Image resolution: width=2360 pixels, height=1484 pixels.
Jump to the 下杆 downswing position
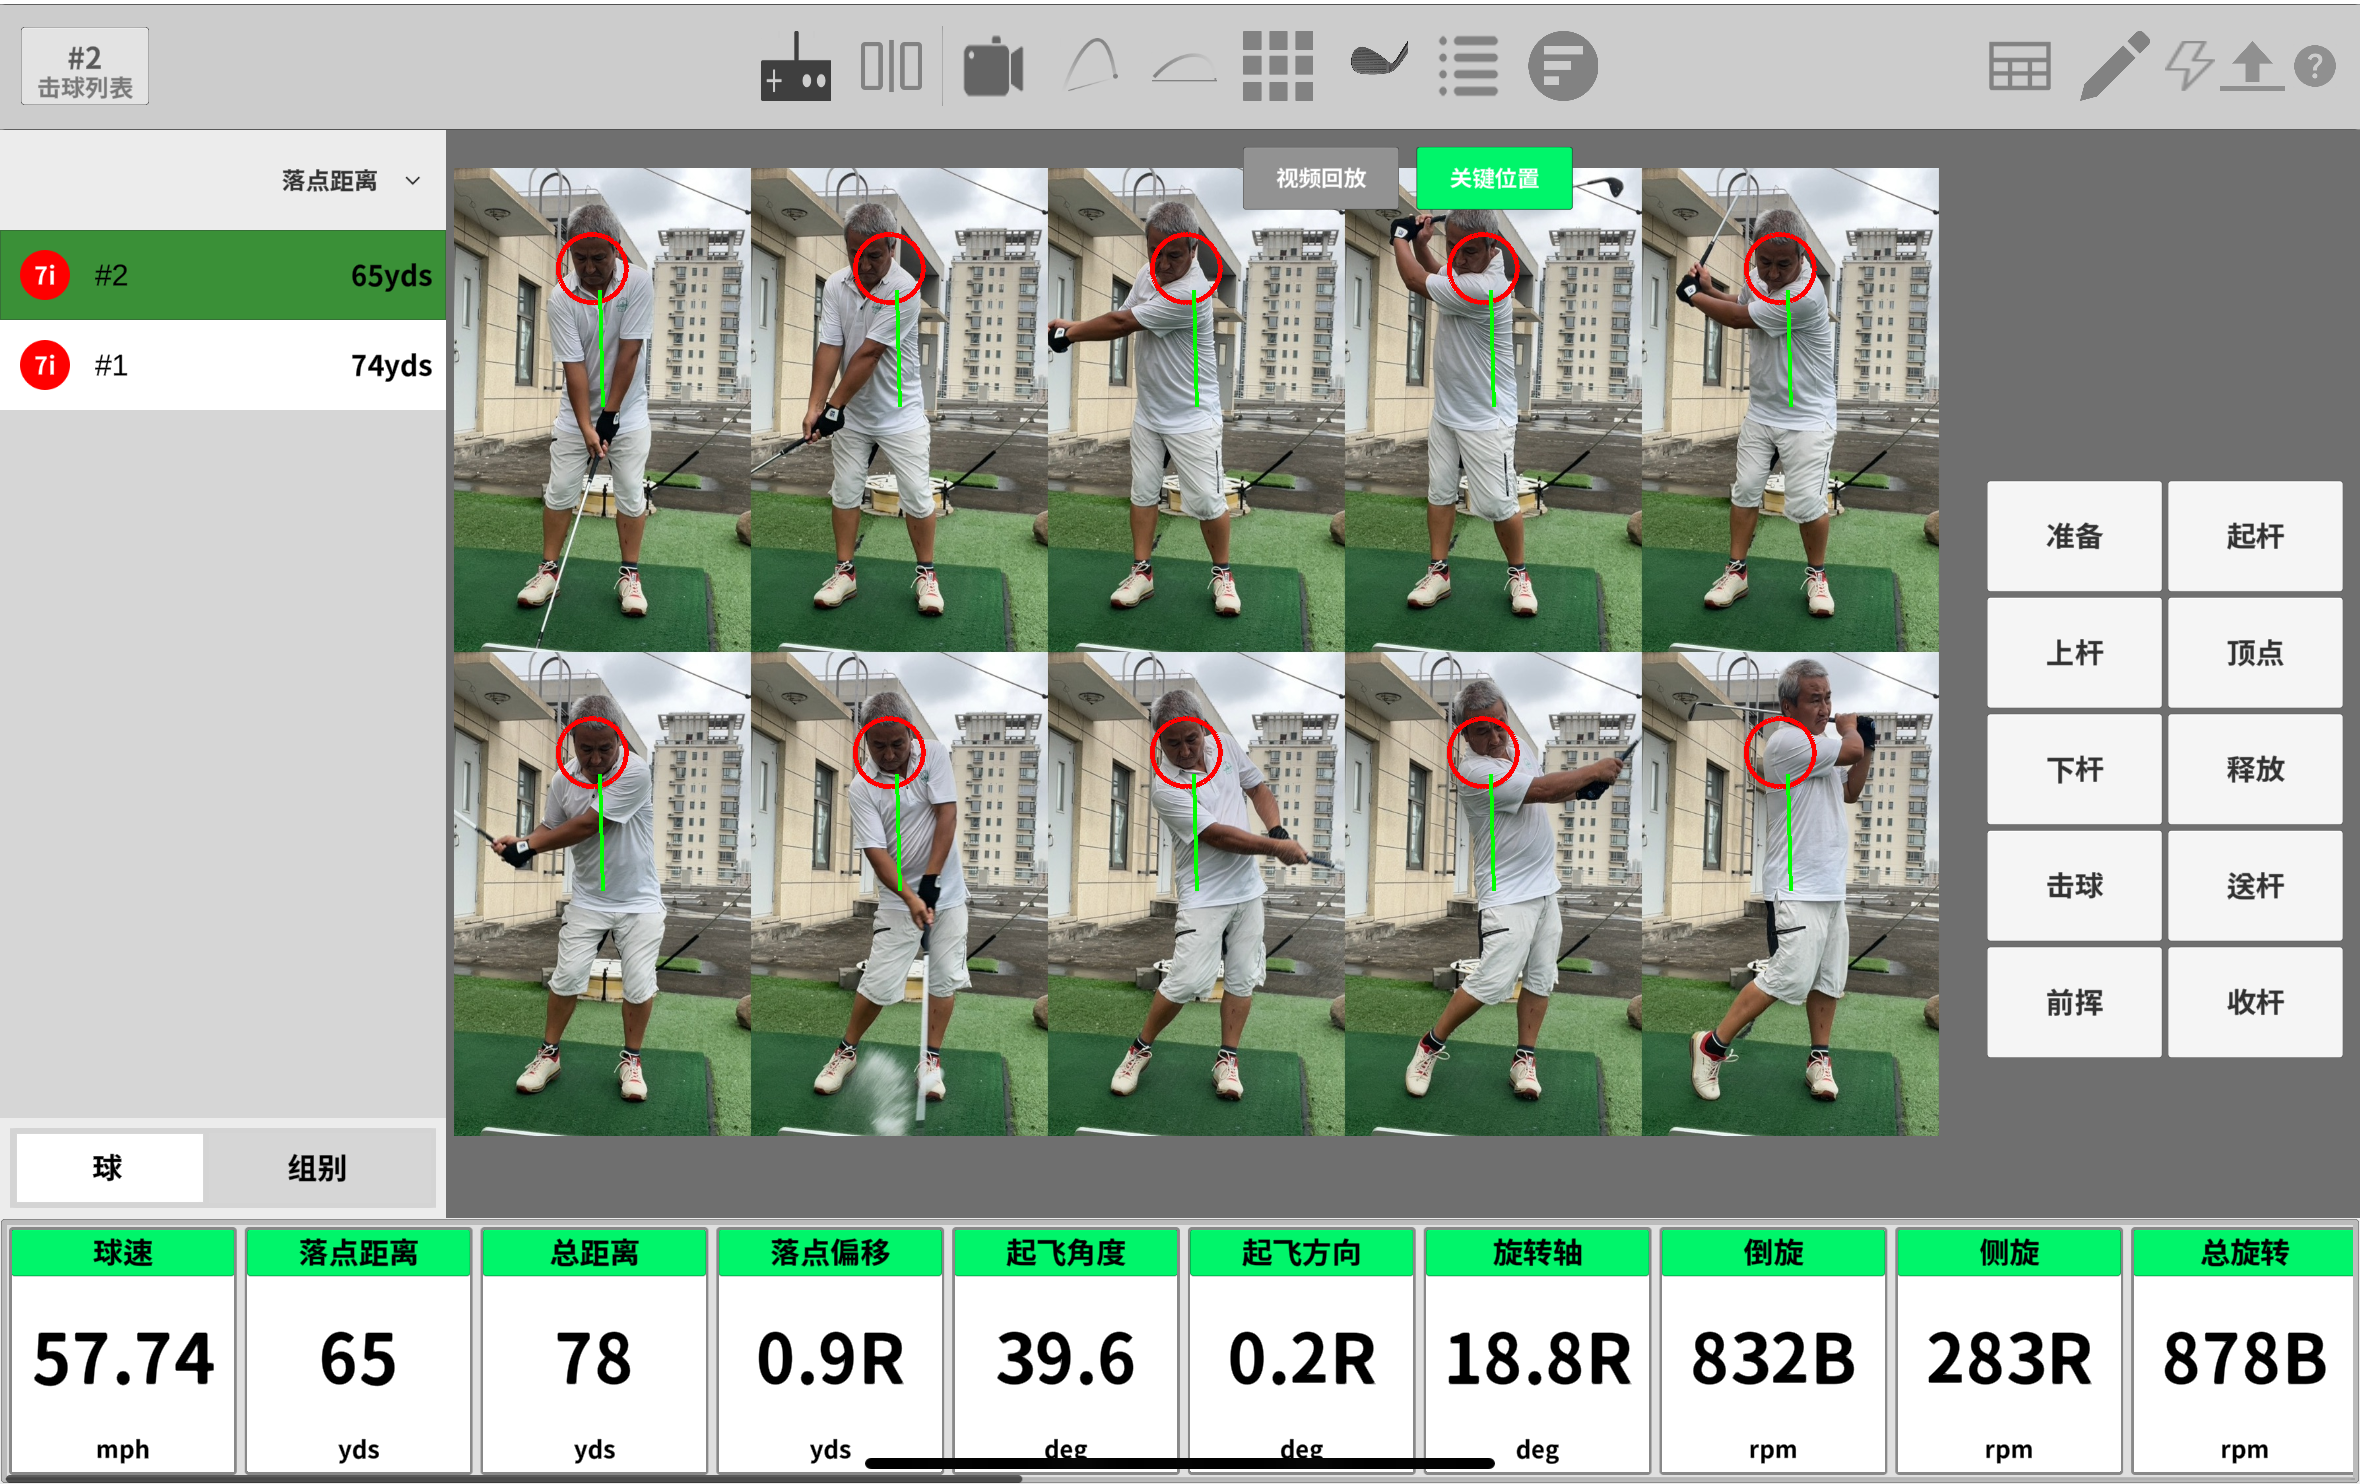pos(2074,769)
